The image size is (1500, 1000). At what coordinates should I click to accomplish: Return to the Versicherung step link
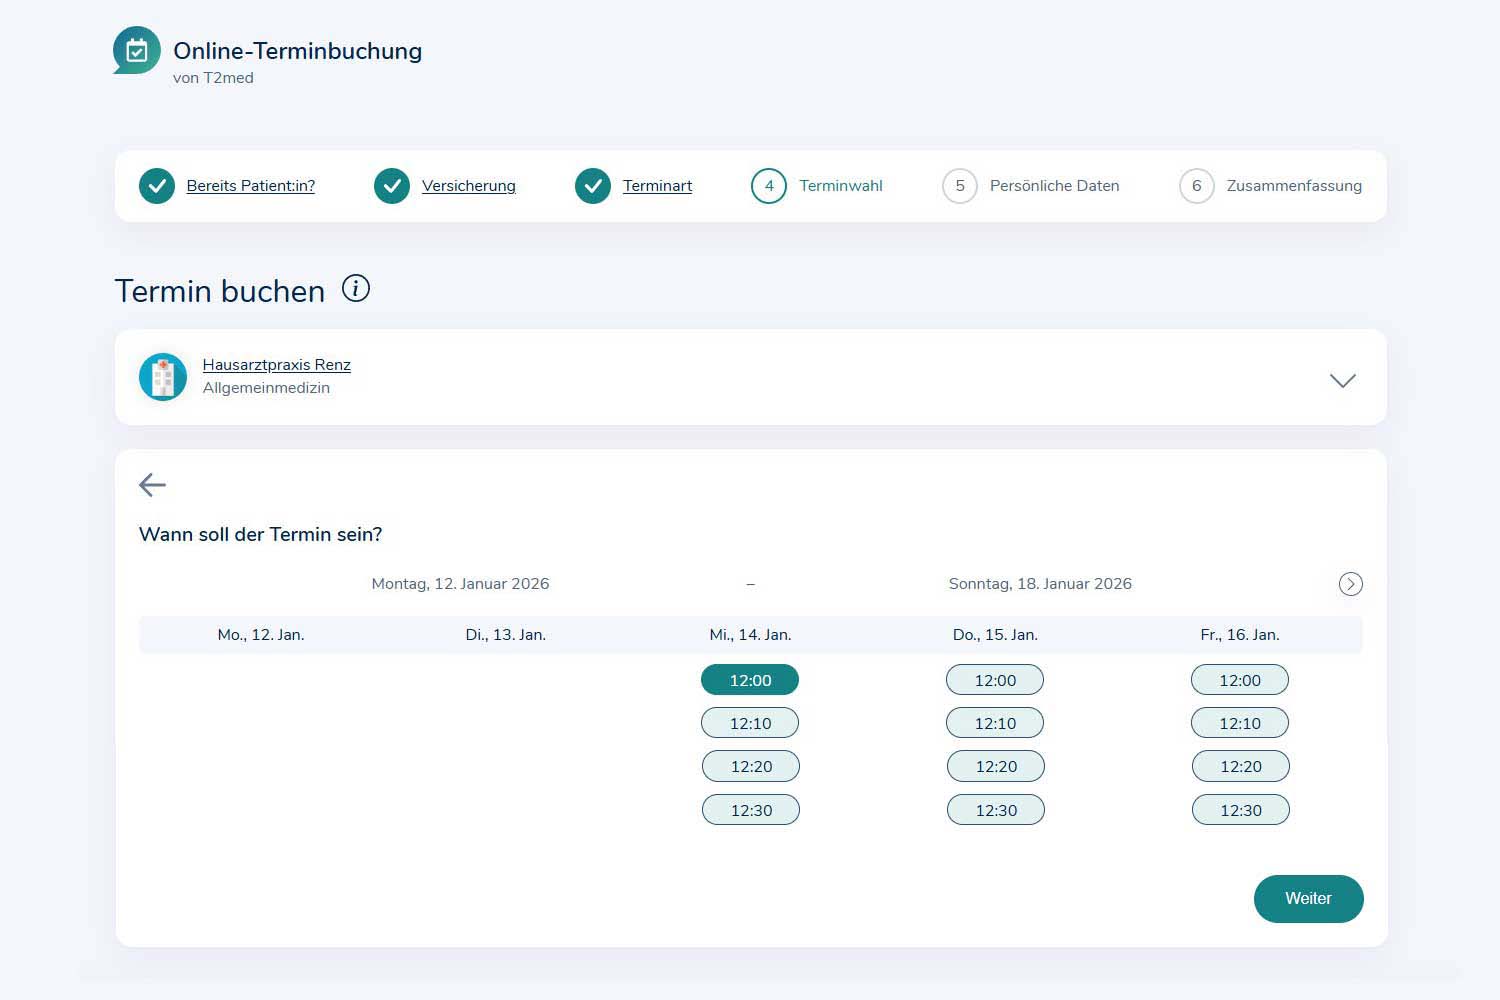(x=468, y=186)
